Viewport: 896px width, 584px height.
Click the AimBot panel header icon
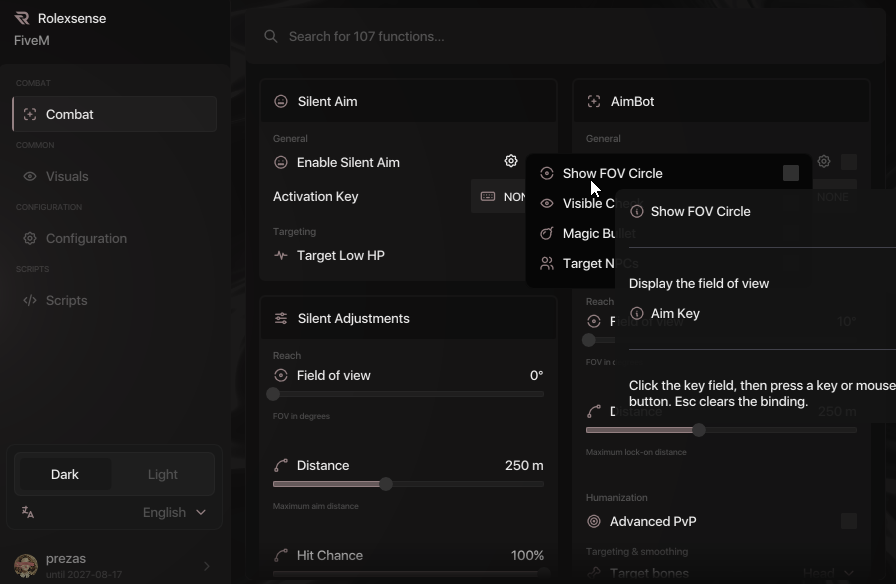click(594, 101)
